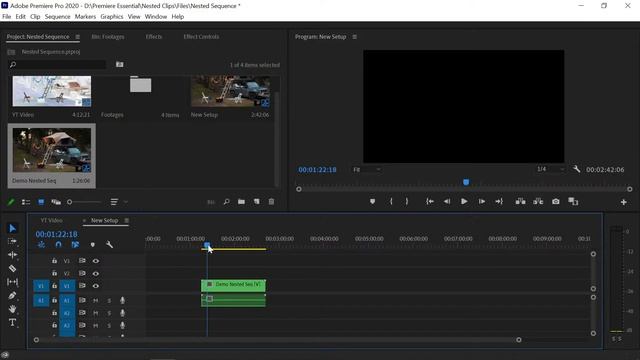The image size is (640, 360).
Task: Click Go to Out point button
Action: [499, 202]
